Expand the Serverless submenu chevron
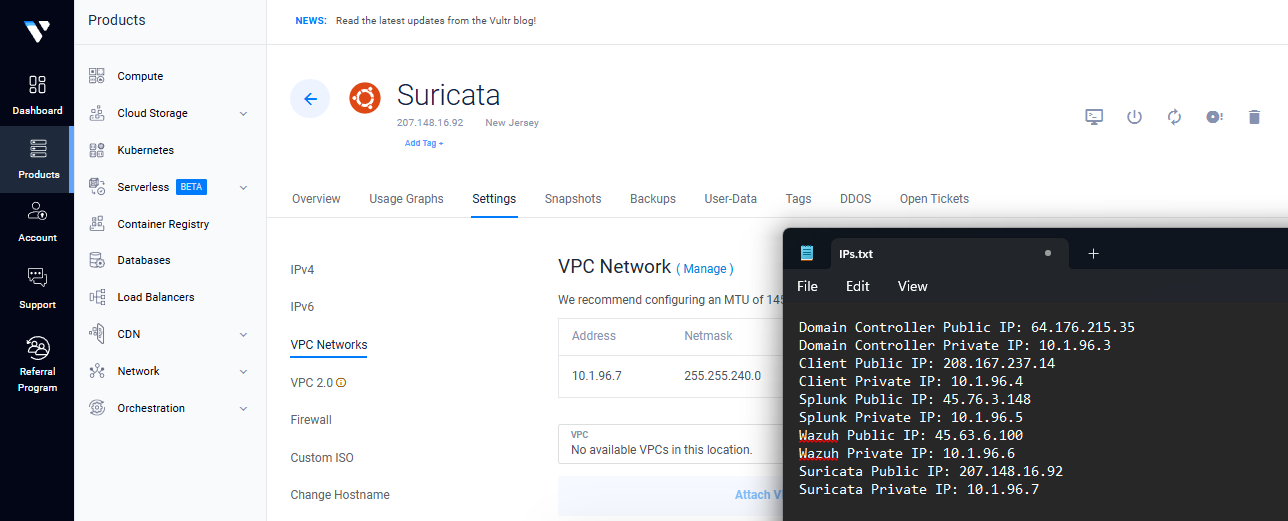Image resolution: width=1288 pixels, height=521 pixels. 243,187
